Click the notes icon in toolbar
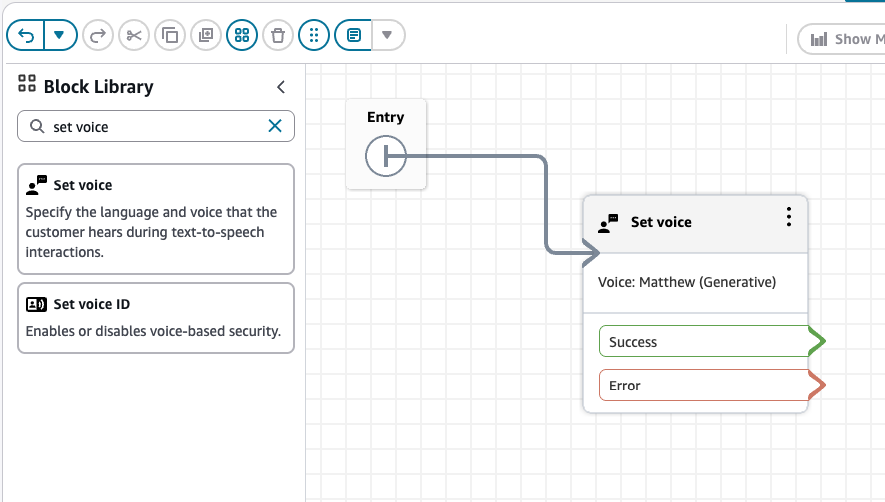 (353, 36)
